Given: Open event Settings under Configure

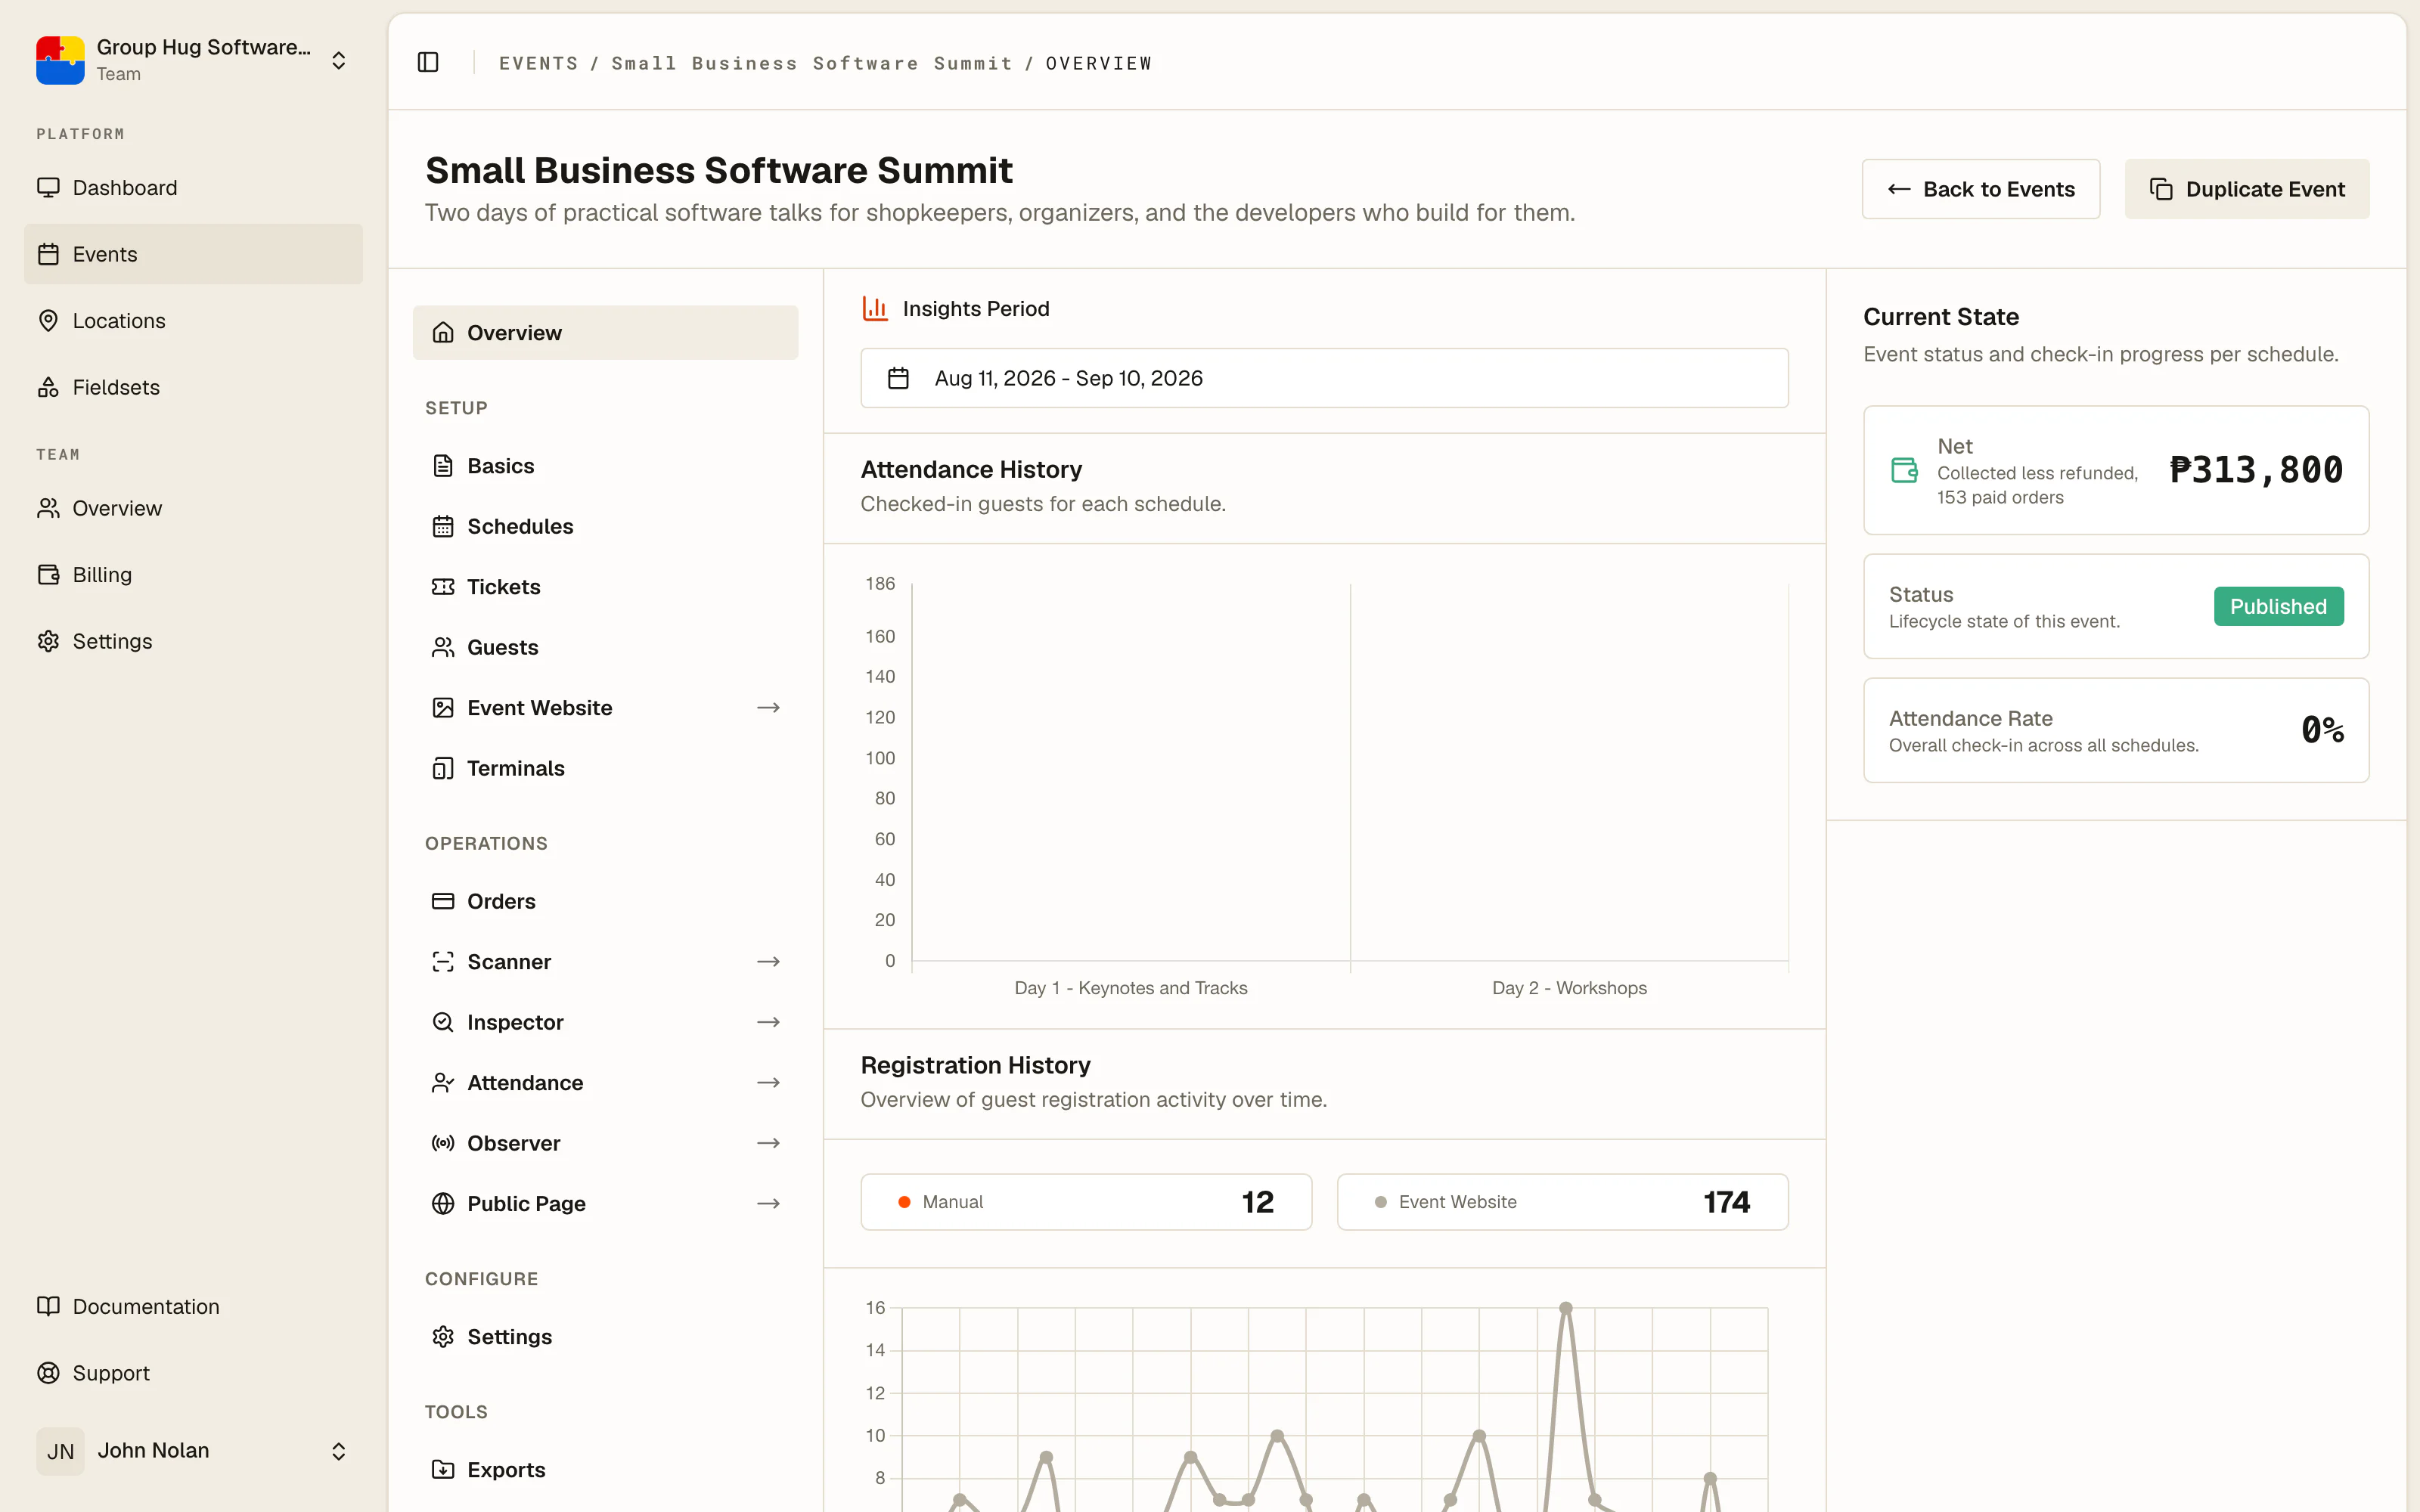Looking at the screenshot, I should [x=605, y=1337].
